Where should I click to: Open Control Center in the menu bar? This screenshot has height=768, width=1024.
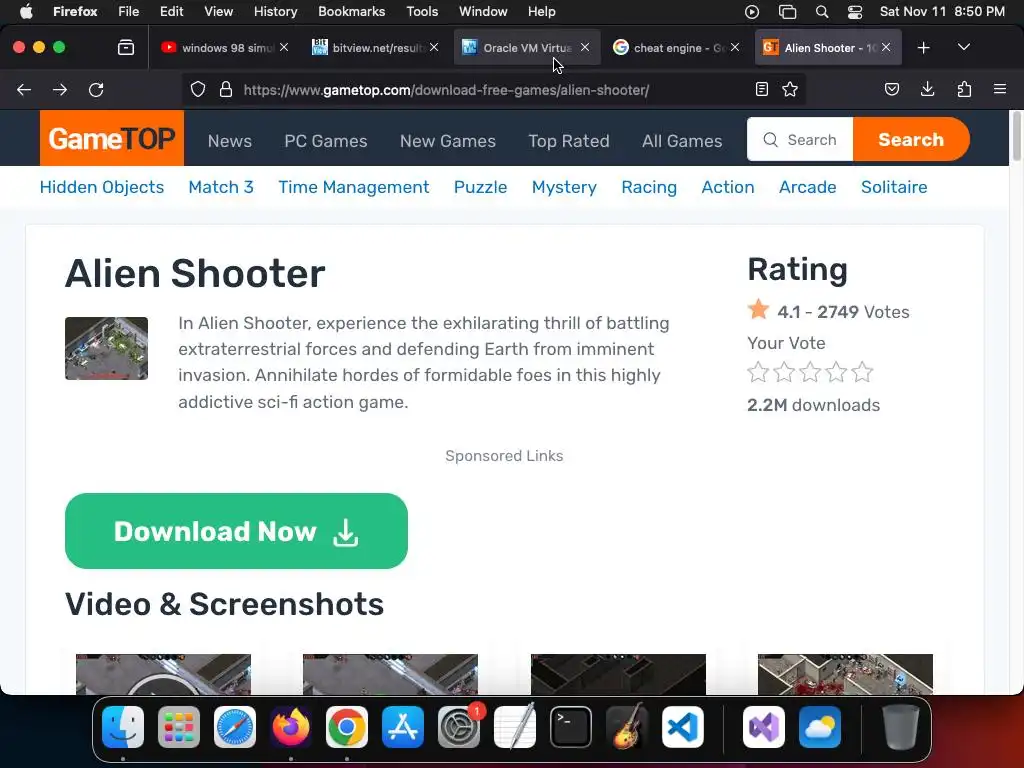[x=855, y=12]
